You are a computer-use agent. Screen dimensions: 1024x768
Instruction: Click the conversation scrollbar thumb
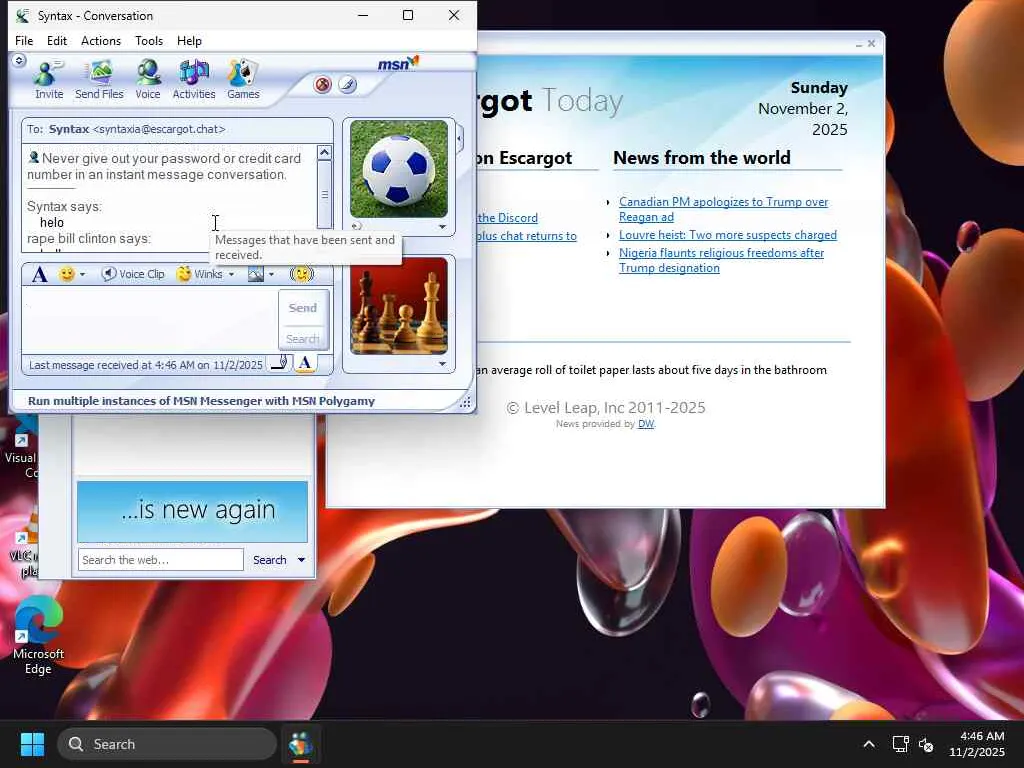click(x=325, y=194)
